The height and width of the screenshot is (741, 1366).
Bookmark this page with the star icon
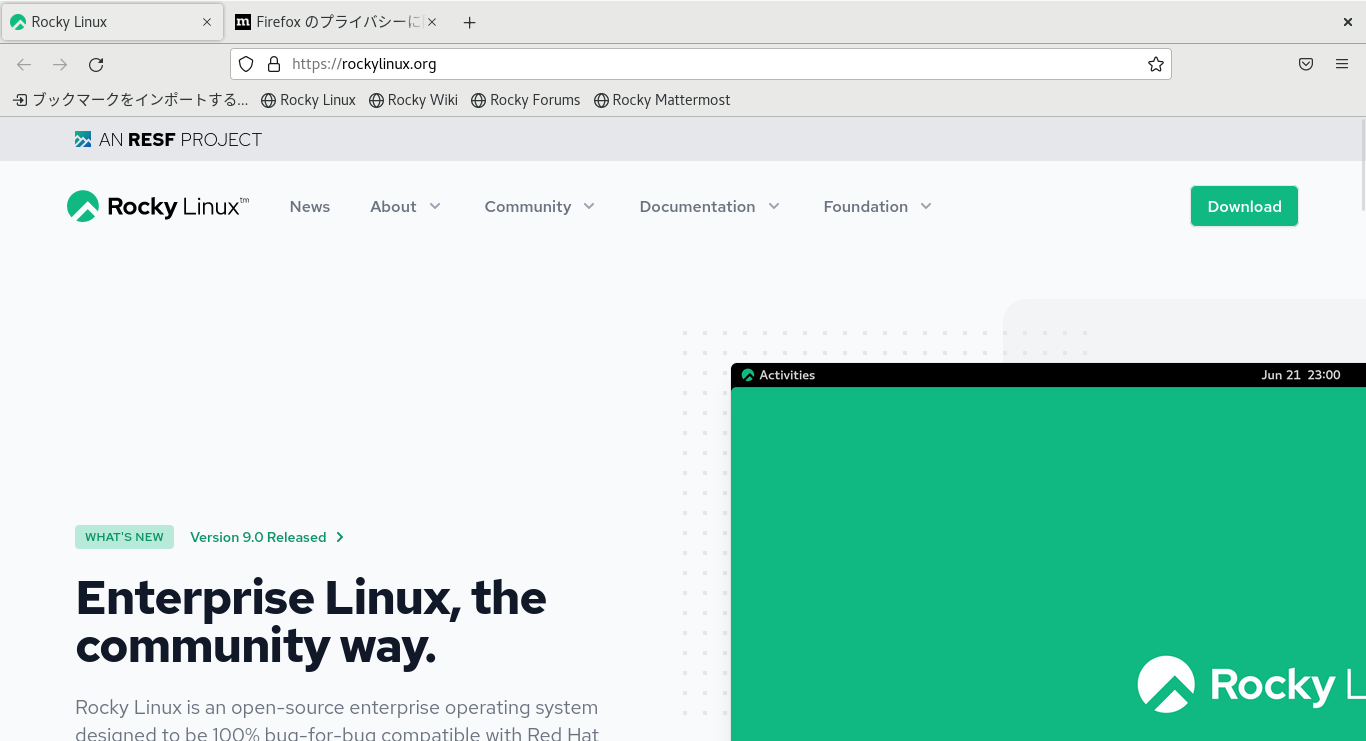(x=1156, y=64)
